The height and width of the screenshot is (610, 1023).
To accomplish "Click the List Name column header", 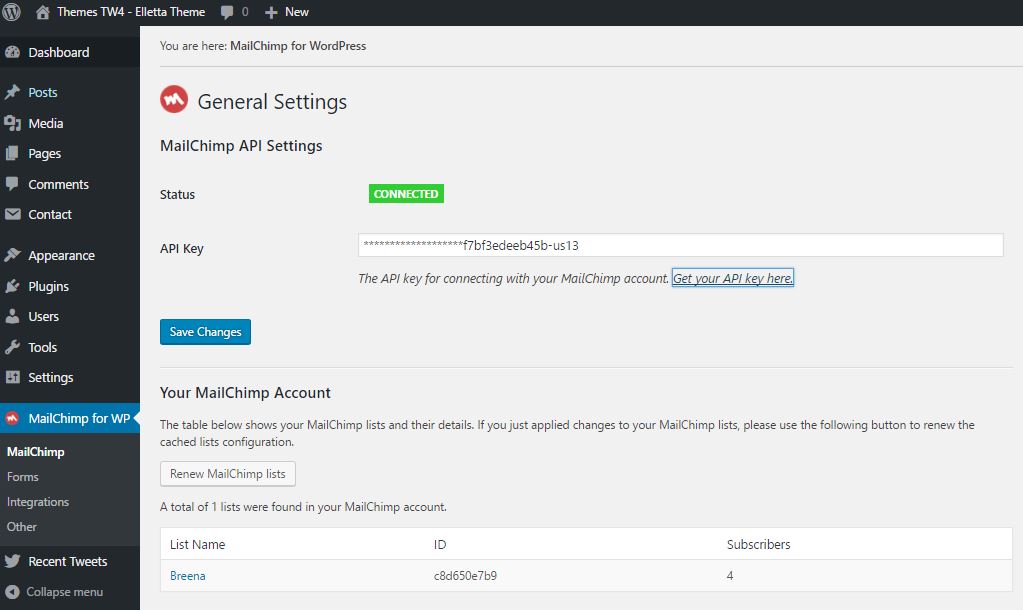I will (197, 544).
